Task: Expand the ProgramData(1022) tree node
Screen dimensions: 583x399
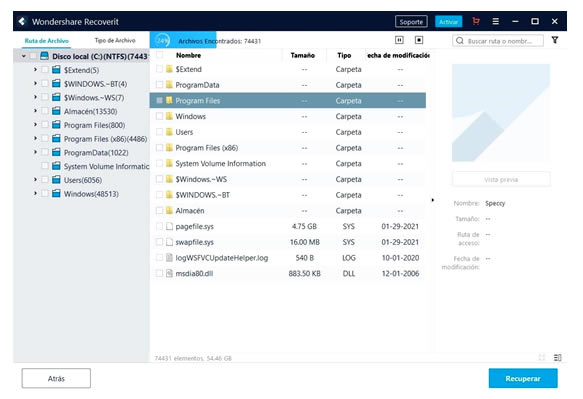Action: pos(35,152)
